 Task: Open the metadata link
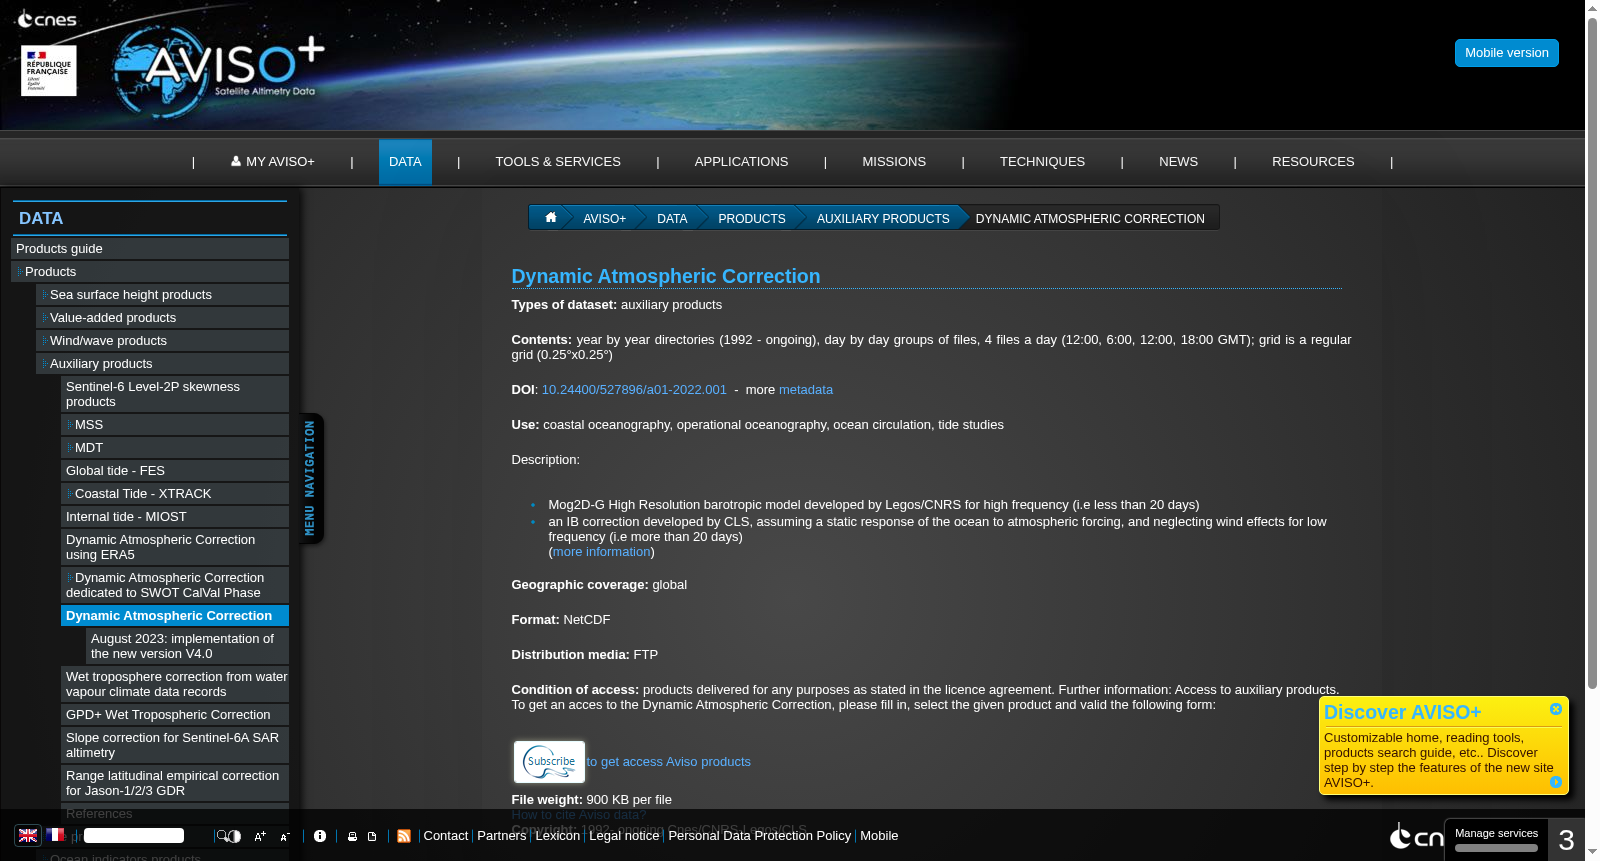806,390
